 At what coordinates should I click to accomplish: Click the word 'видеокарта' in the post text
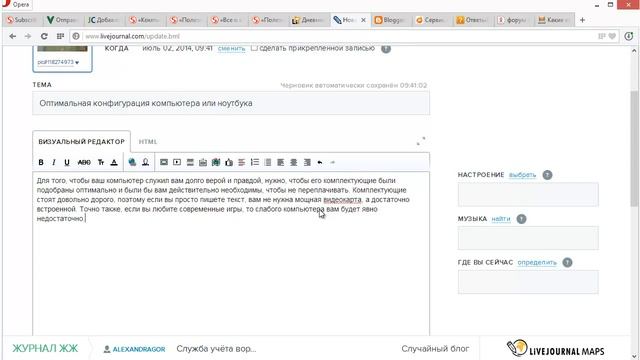pos(342,200)
